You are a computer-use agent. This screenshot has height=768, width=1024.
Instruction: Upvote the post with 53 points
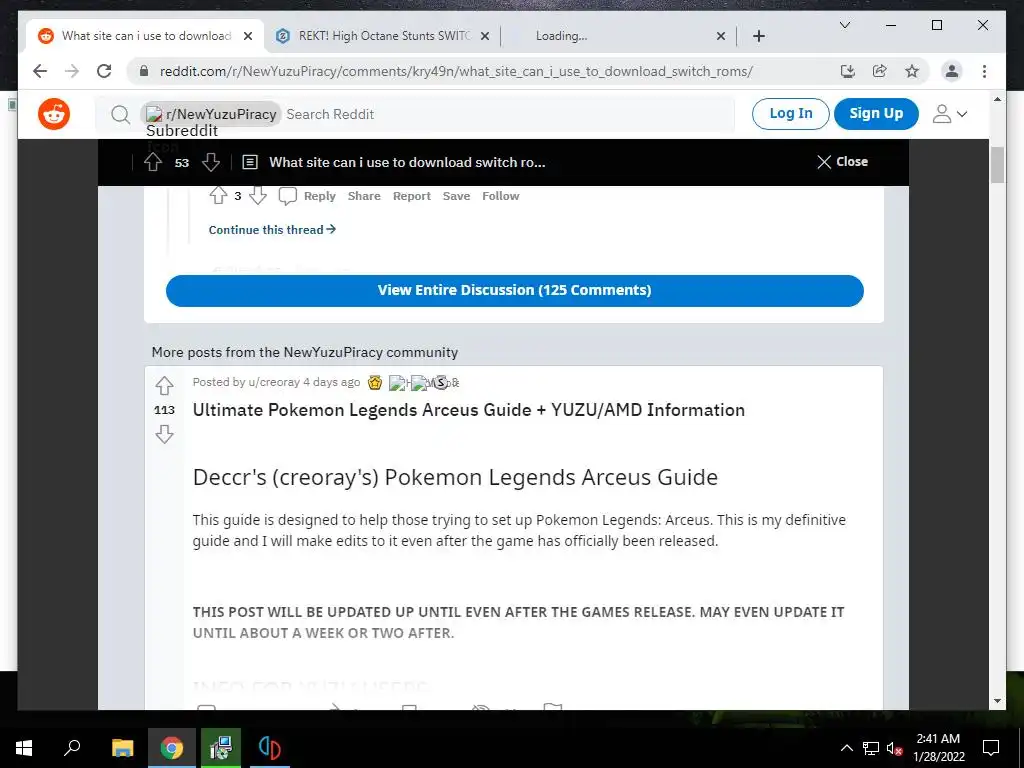pos(153,162)
